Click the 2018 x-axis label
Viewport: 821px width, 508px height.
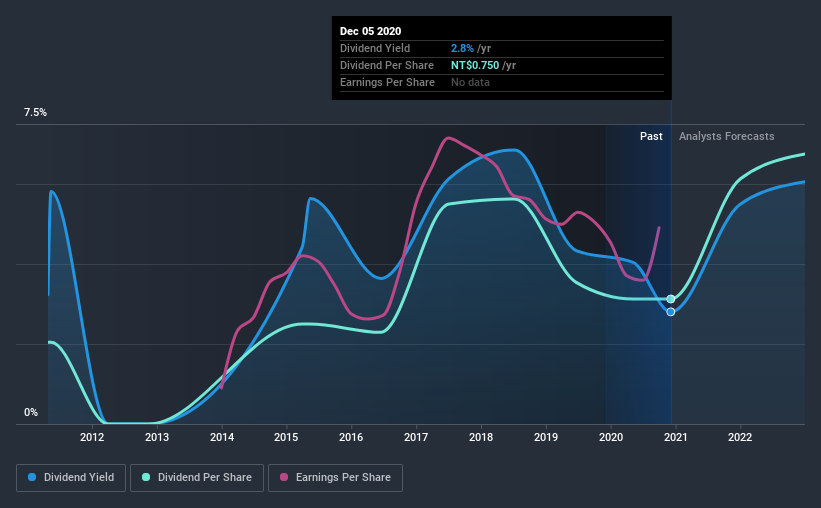click(x=481, y=437)
